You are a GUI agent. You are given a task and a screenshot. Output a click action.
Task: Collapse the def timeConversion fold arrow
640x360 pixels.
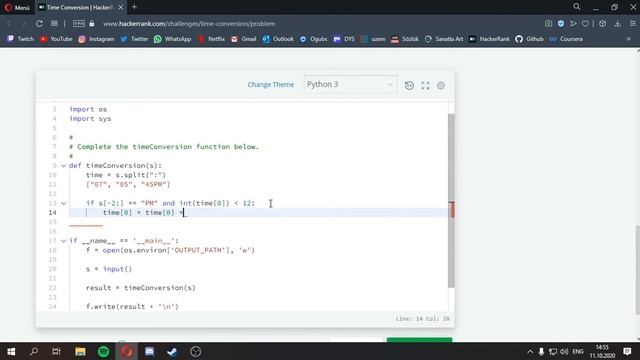tap(64, 166)
